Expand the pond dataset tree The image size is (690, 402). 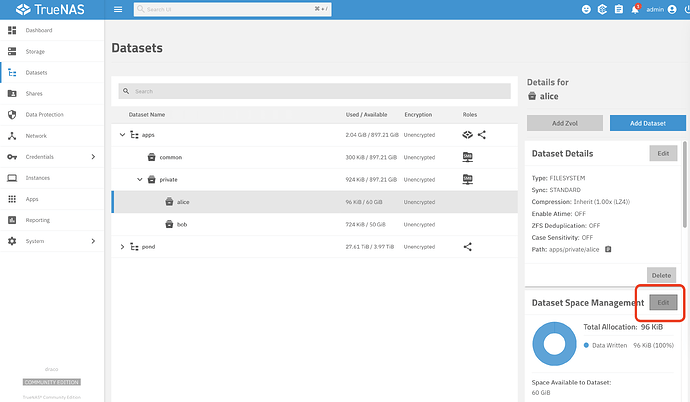[x=122, y=247]
